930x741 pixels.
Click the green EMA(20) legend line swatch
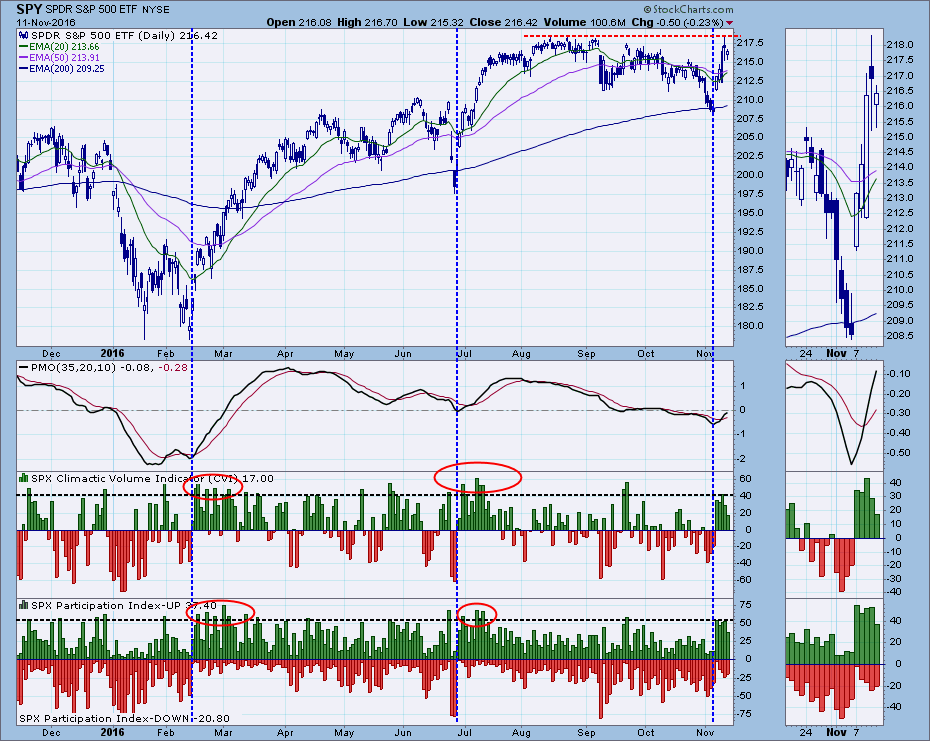click(x=24, y=46)
